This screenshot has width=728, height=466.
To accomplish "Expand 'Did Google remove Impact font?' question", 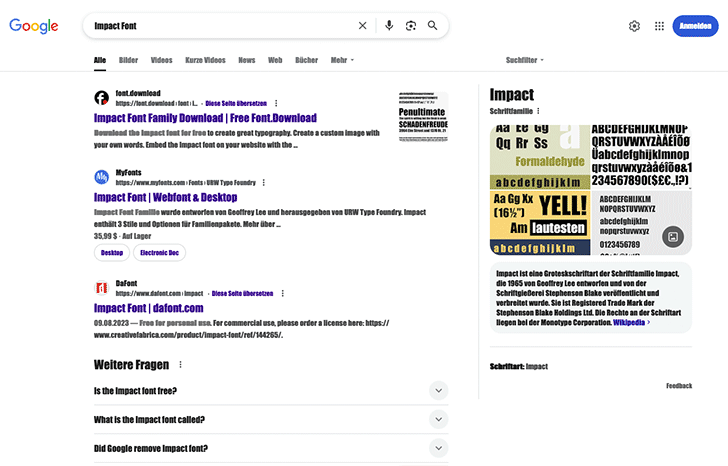I will coord(271,448).
